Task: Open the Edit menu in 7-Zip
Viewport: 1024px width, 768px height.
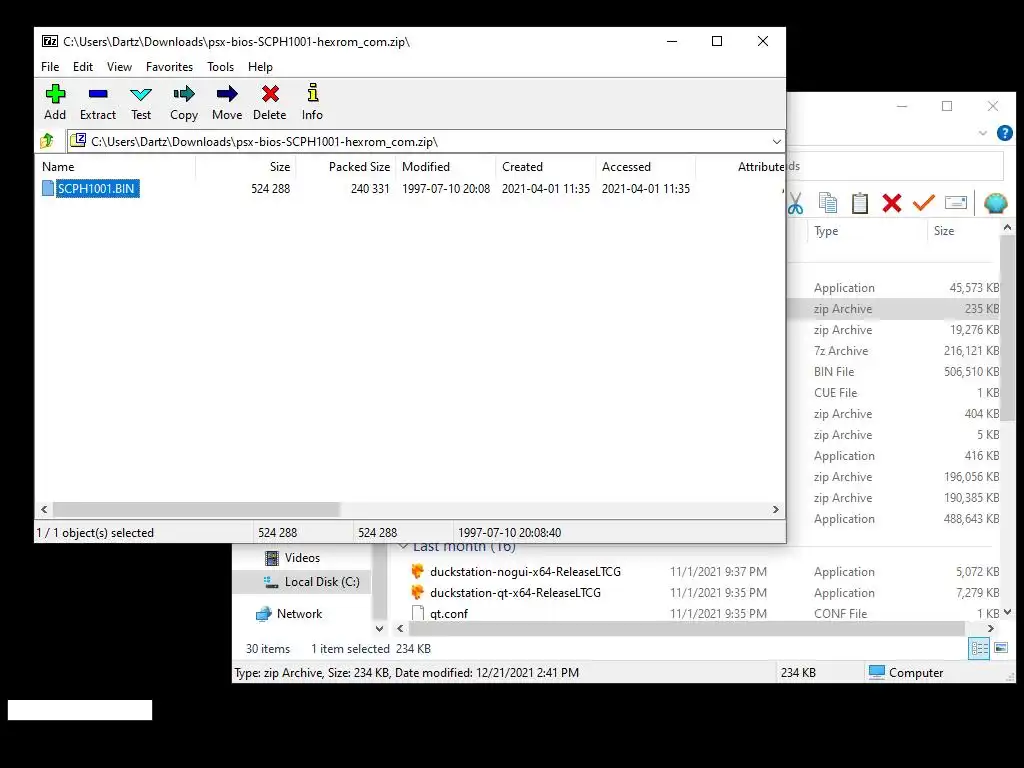Action: point(83,67)
